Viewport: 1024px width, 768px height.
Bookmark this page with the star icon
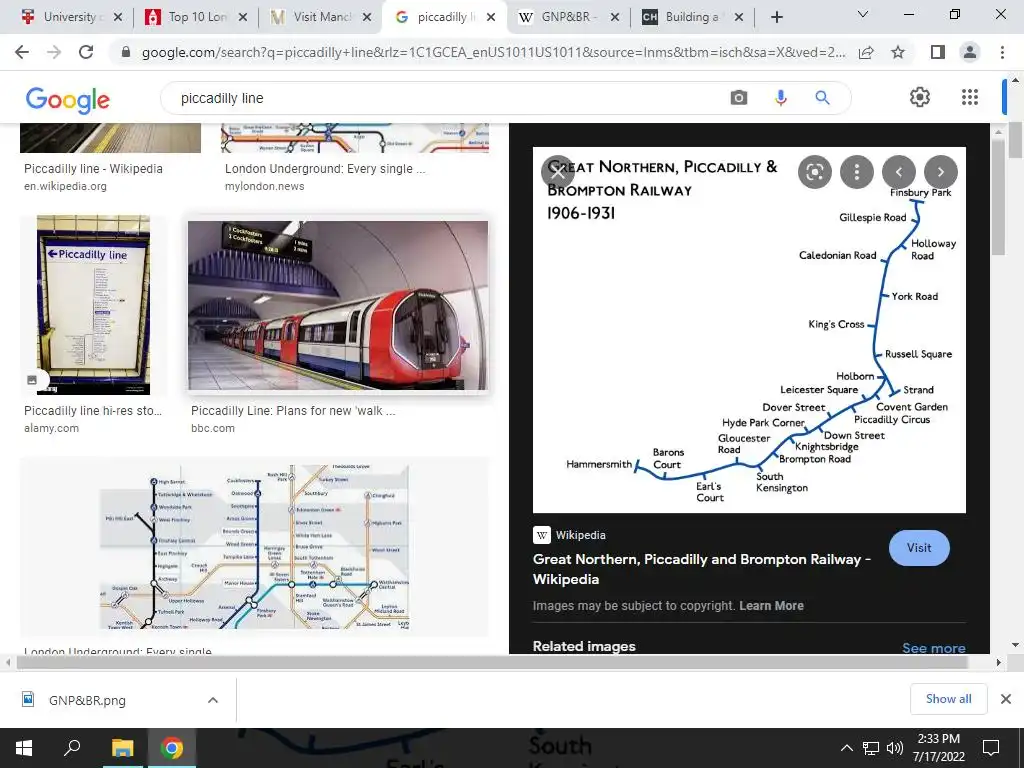(898, 52)
